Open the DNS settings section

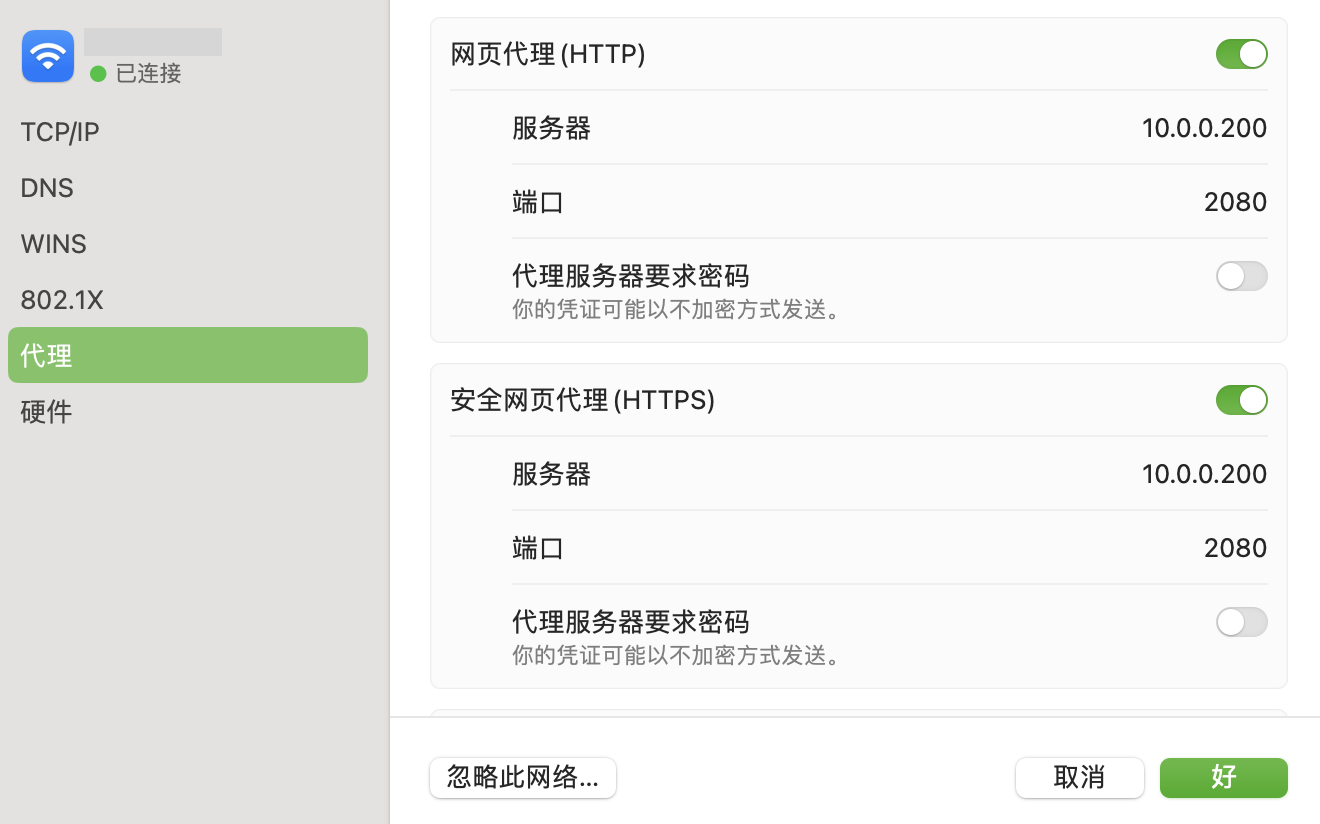(x=45, y=187)
